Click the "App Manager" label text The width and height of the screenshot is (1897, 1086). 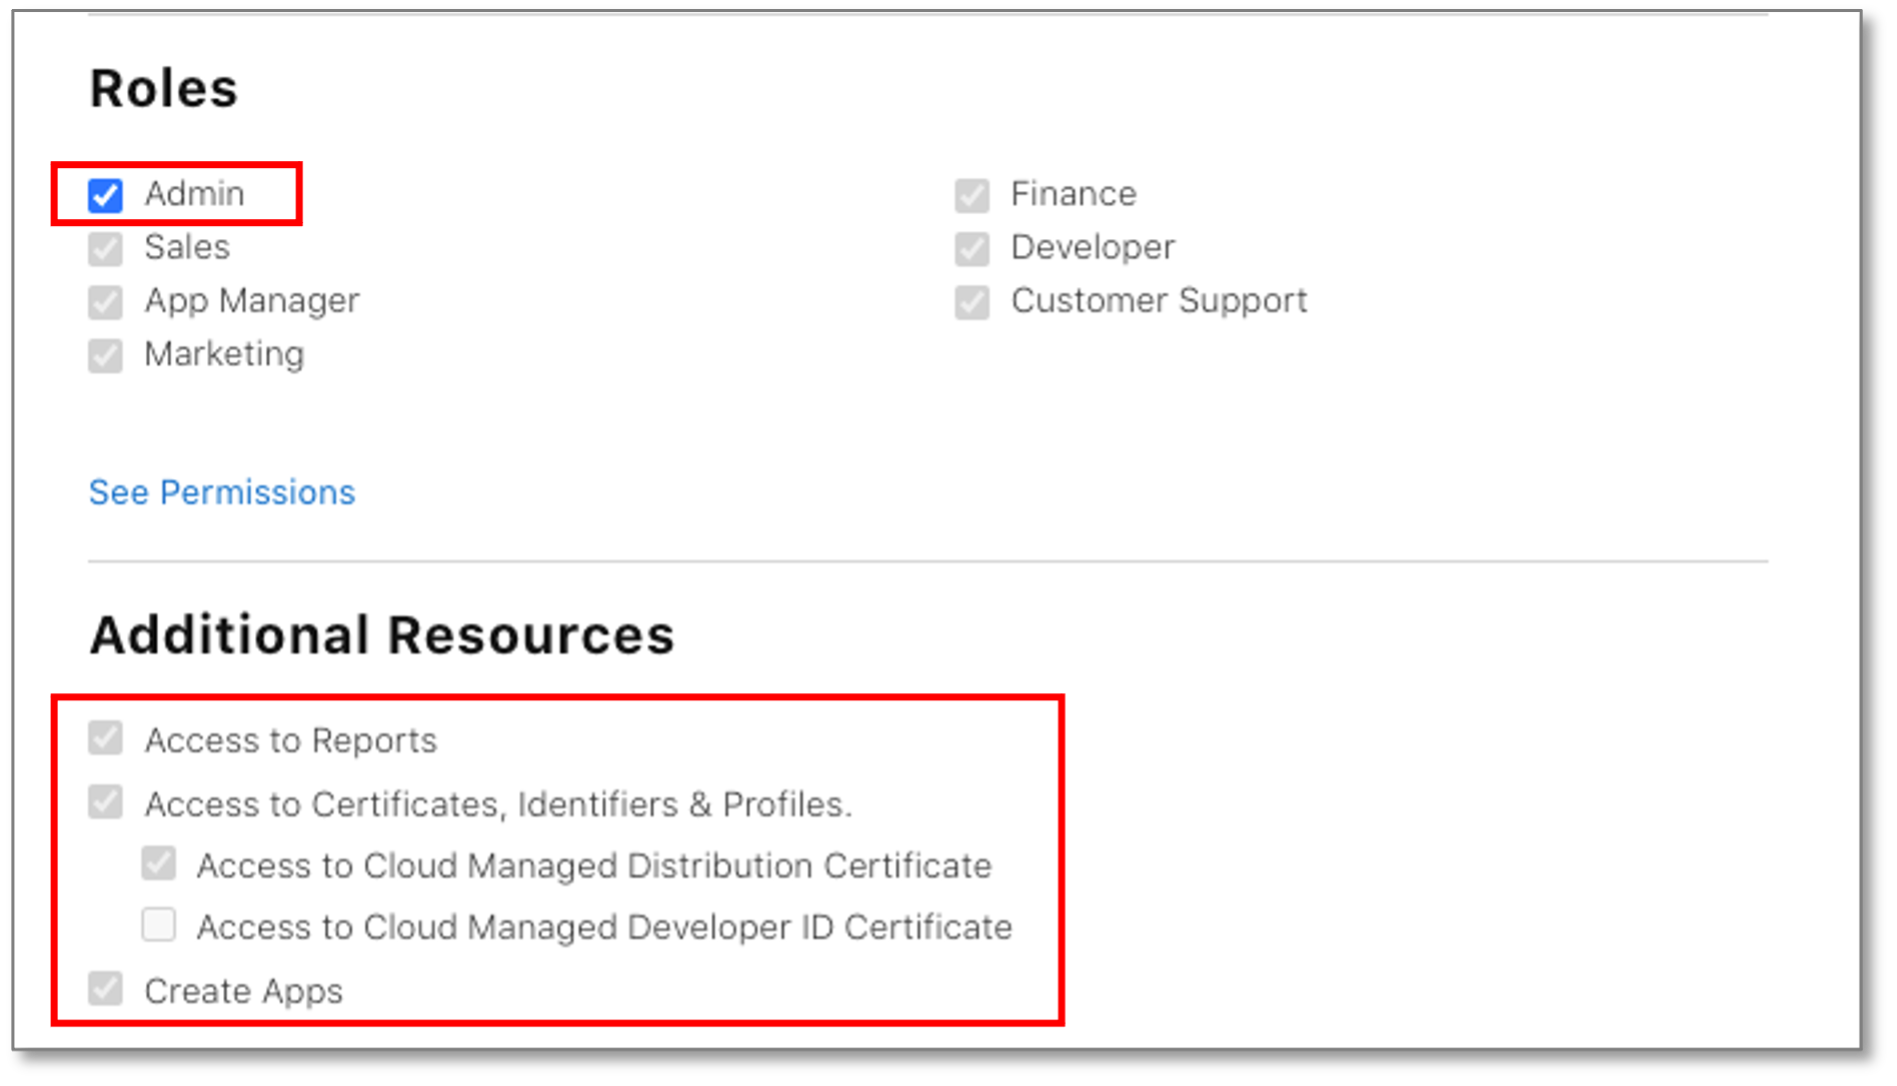click(x=252, y=301)
